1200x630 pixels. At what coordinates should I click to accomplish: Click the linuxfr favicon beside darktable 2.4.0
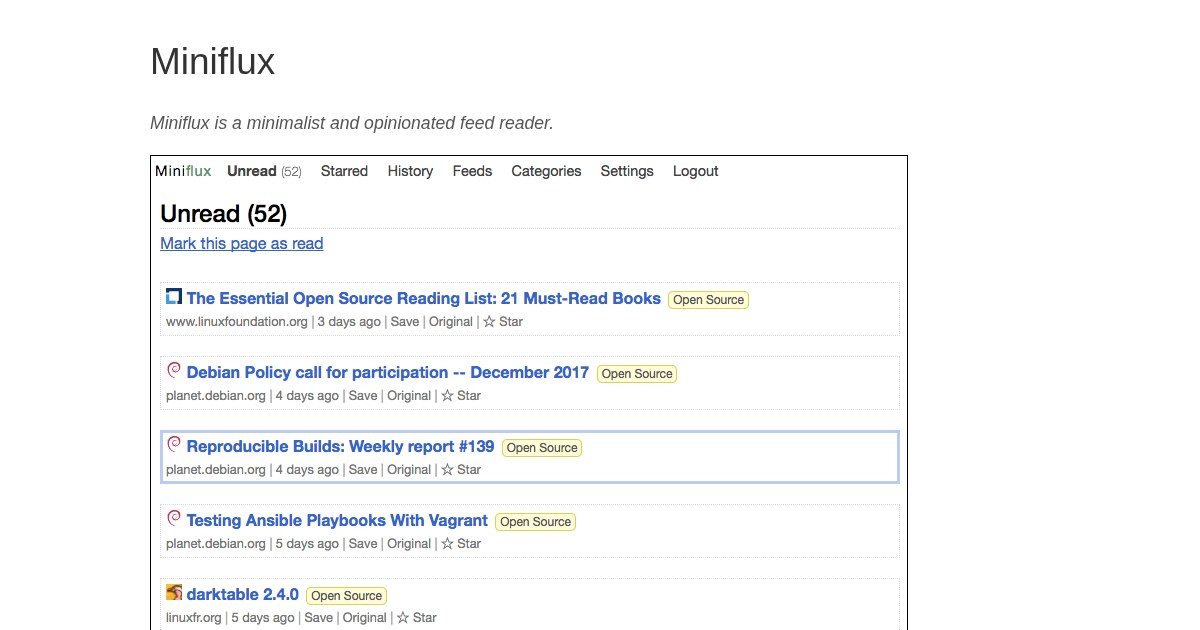tap(174, 592)
